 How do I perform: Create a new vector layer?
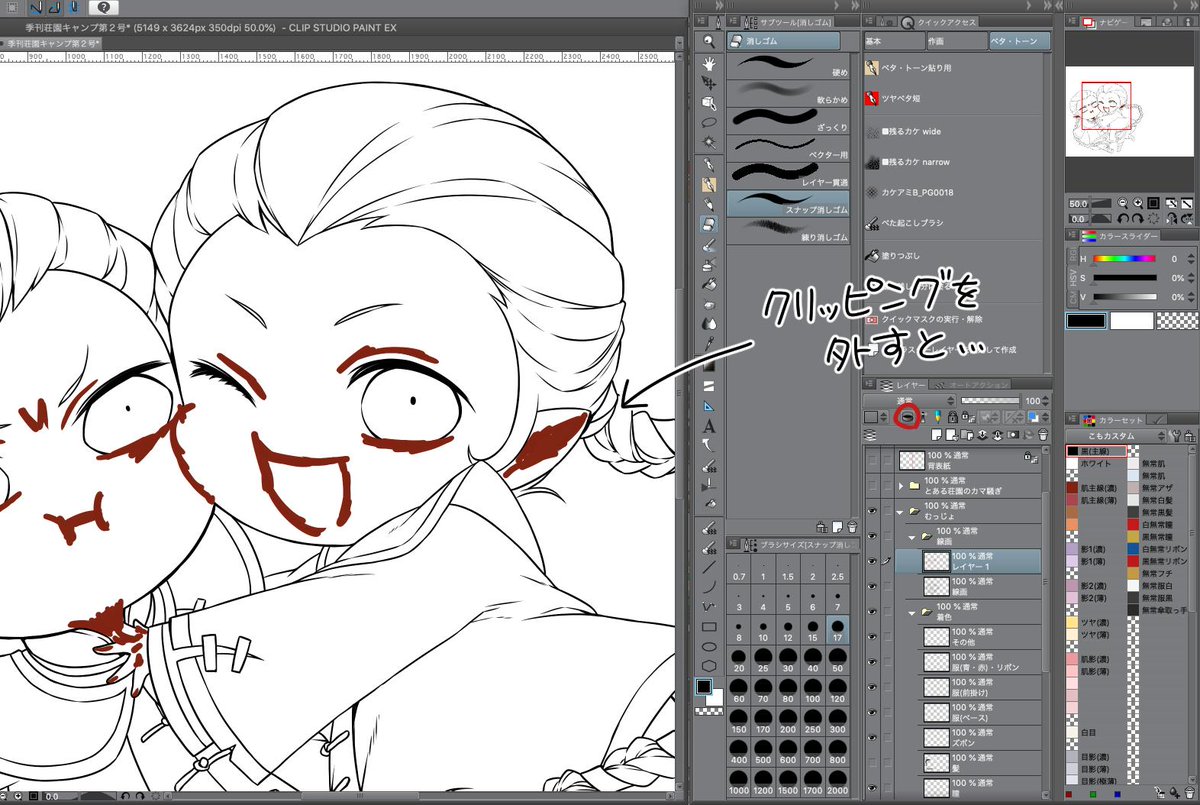click(x=950, y=435)
